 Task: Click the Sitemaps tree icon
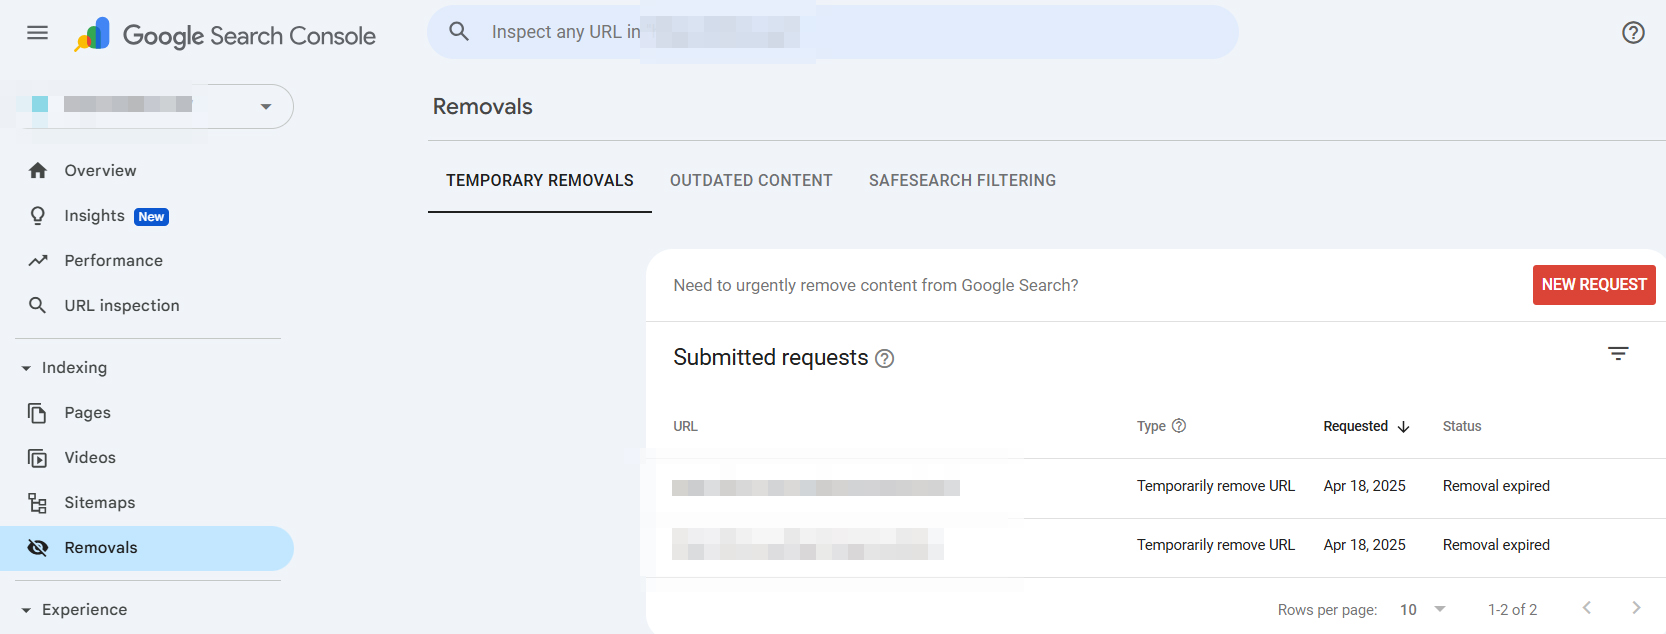(x=38, y=503)
